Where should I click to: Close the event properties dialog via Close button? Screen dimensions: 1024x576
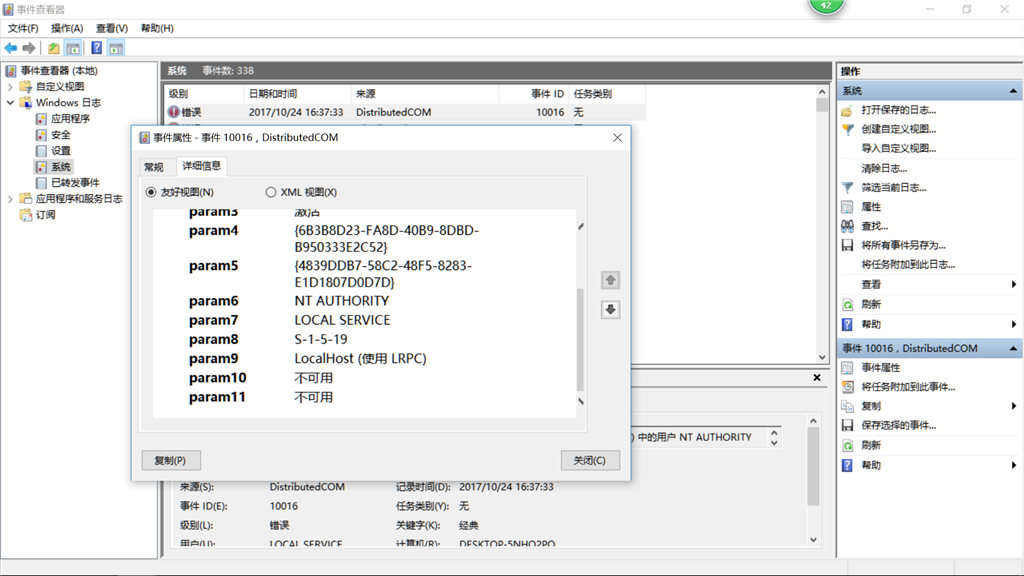592,460
